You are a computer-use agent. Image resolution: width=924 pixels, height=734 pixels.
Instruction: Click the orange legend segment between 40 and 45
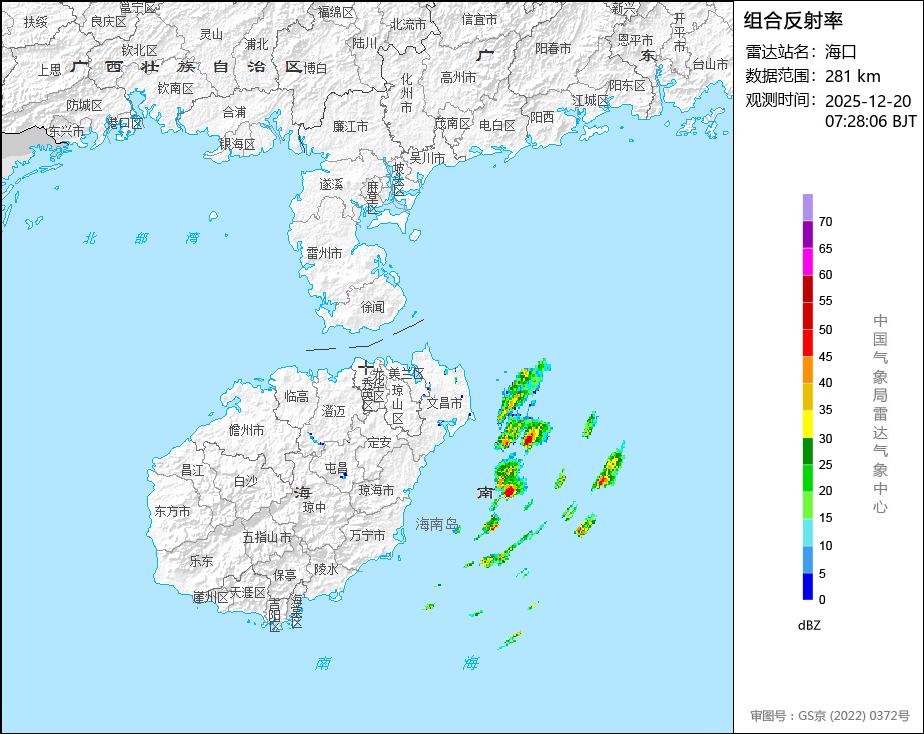808,369
